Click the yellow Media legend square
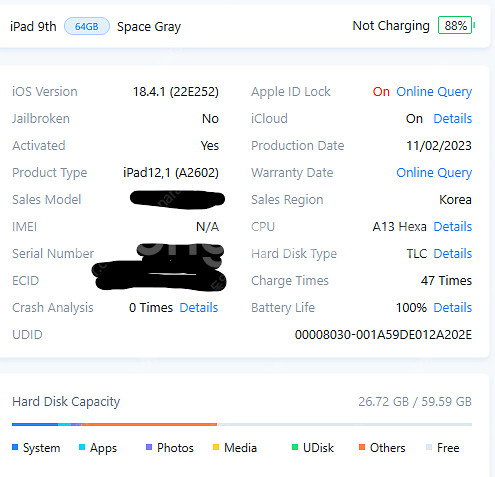 tap(216, 447)
